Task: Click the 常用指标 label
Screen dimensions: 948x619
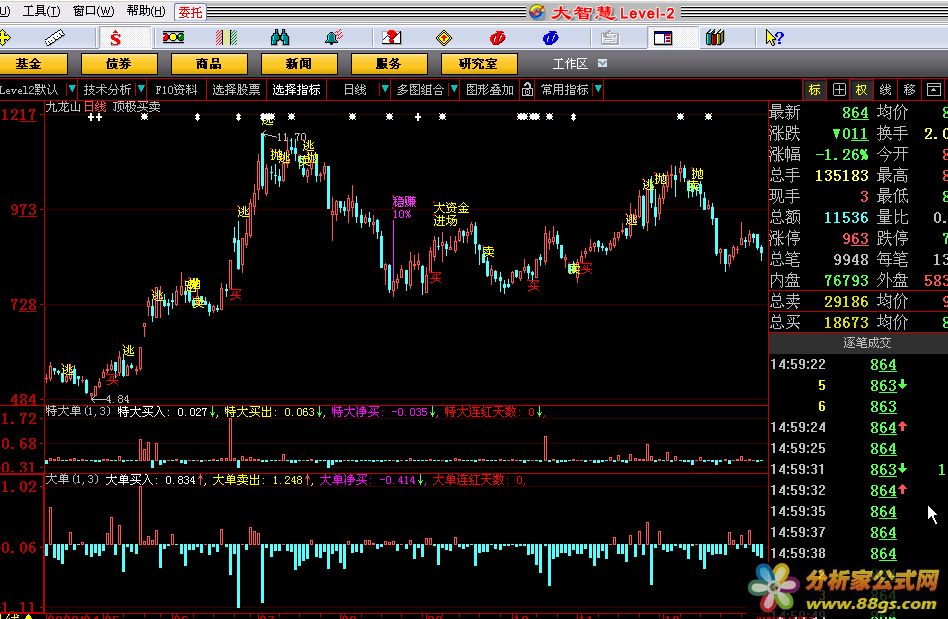Action: pyautogui.click(x=565, y=89)
